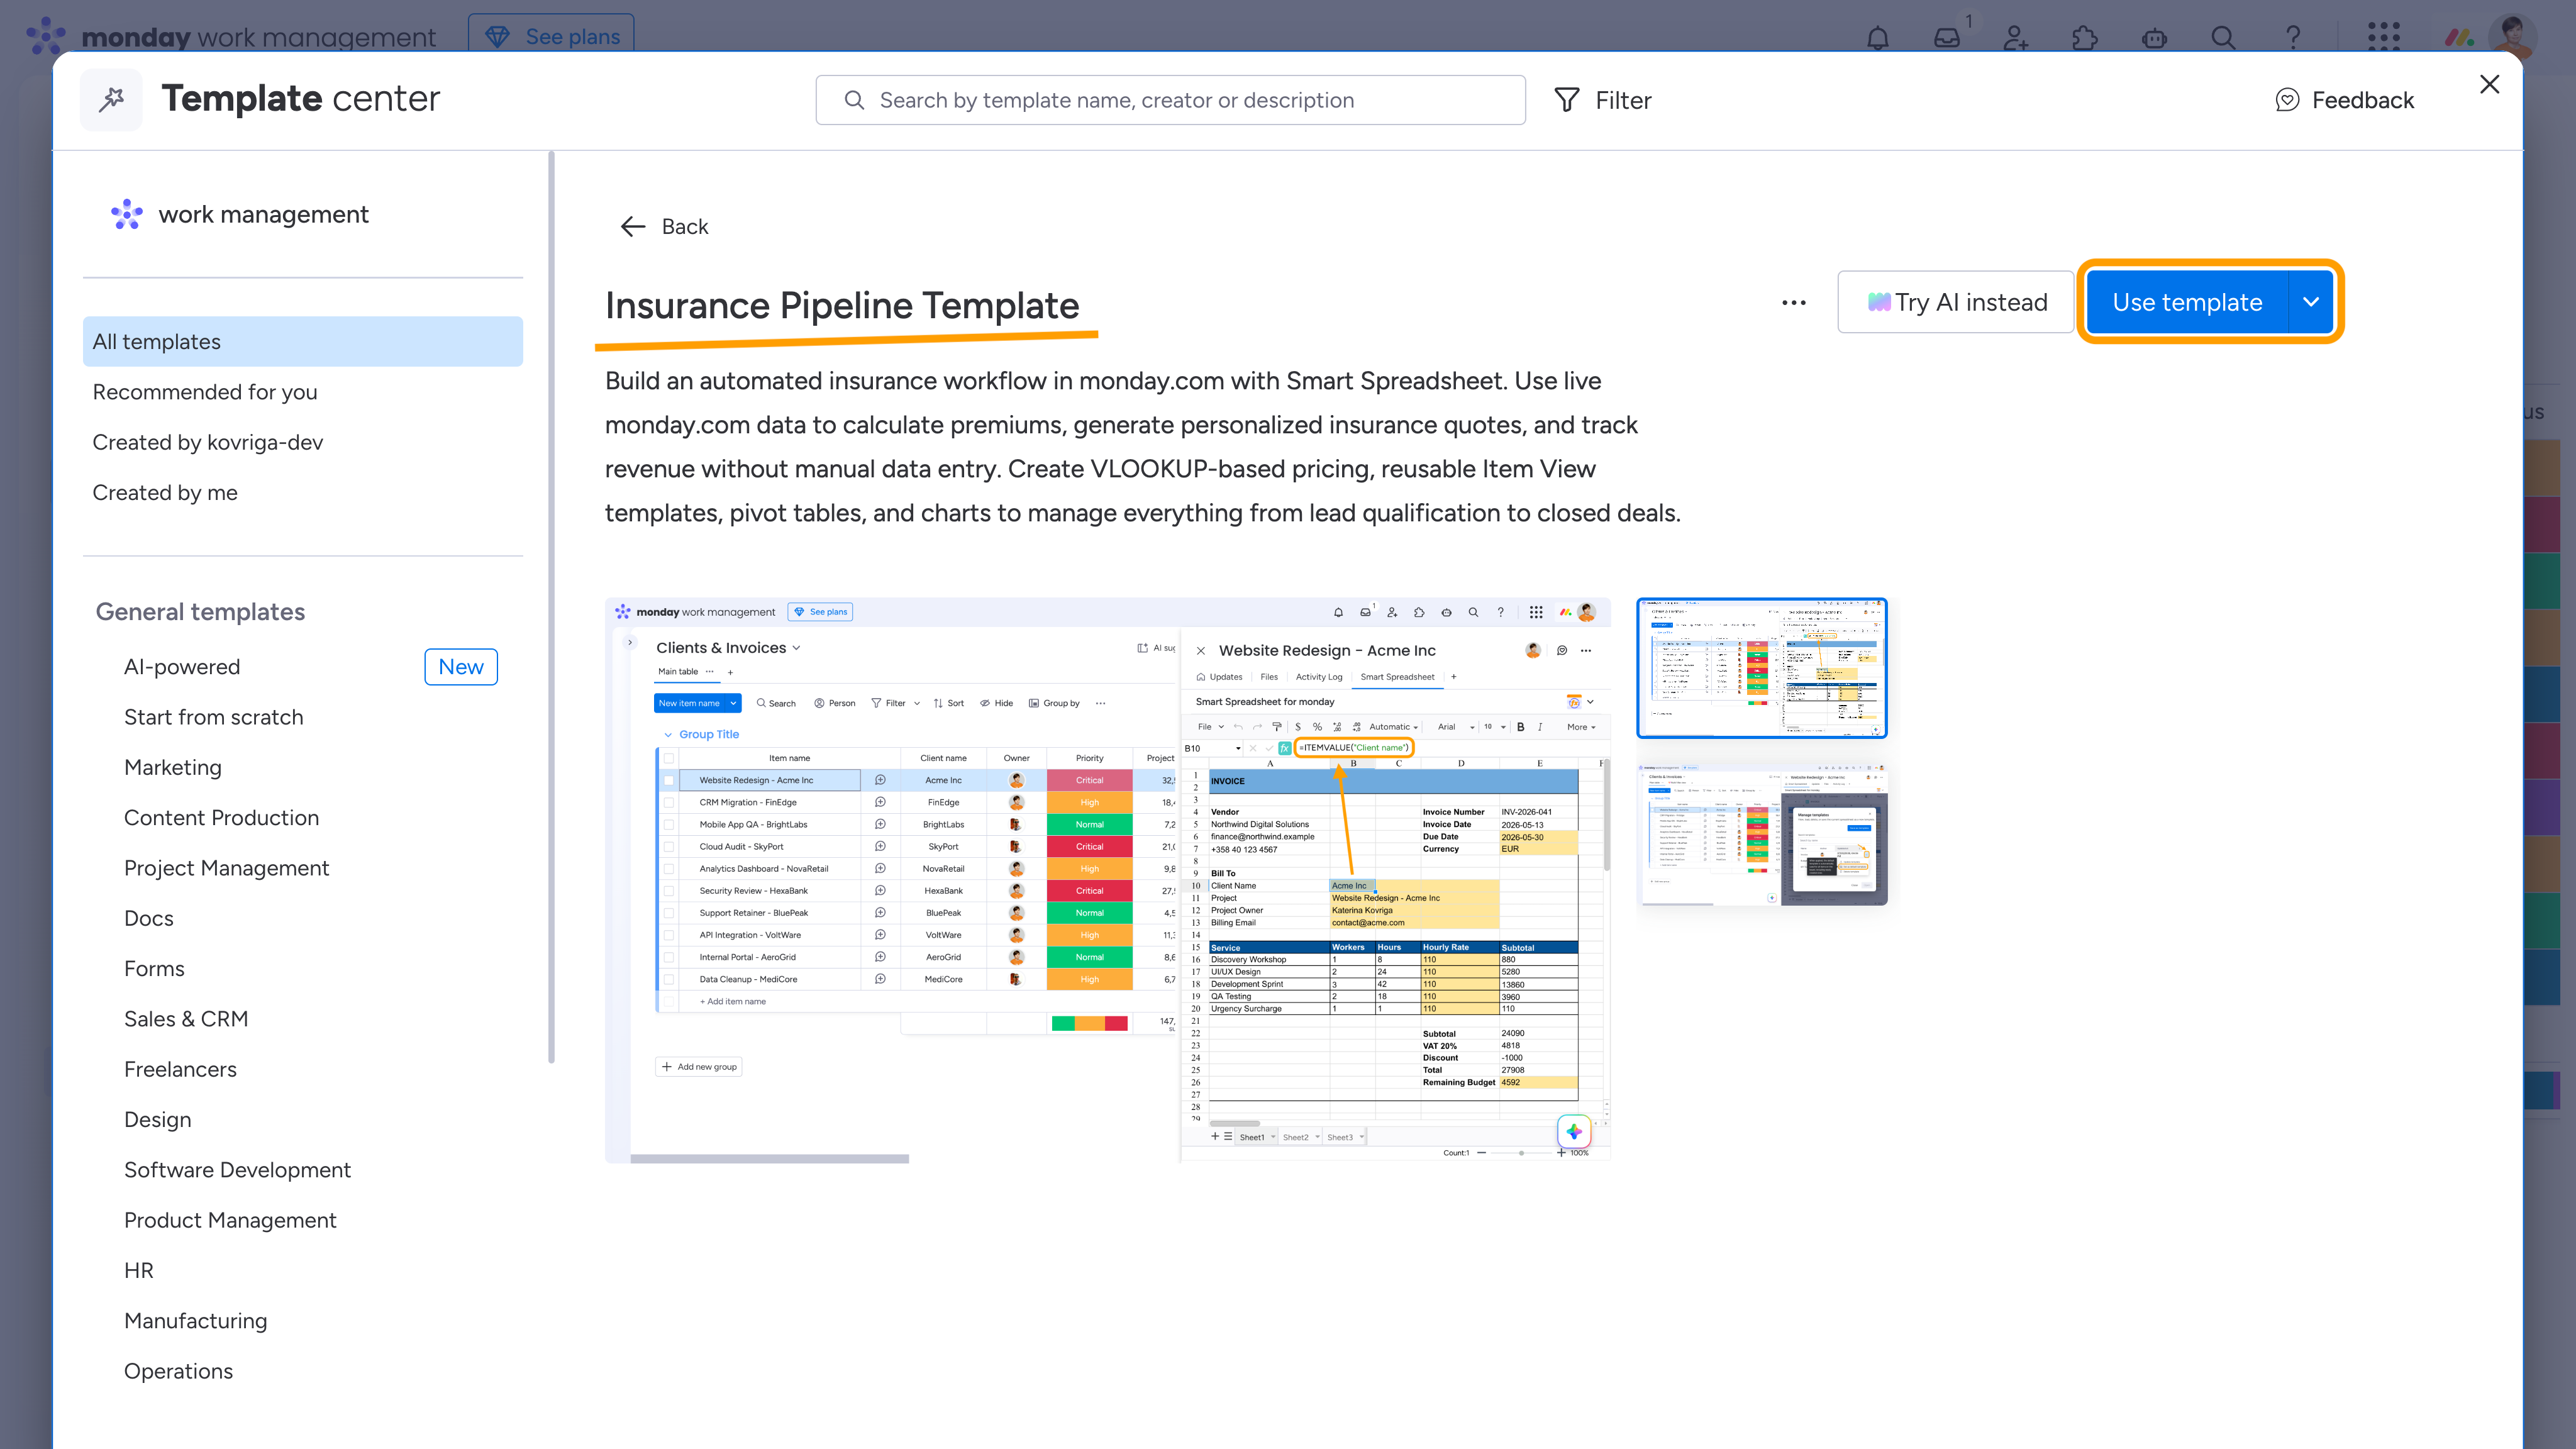Open the three-dot more options menu
2576x1449 pixels.
(x=1794, y=302)
